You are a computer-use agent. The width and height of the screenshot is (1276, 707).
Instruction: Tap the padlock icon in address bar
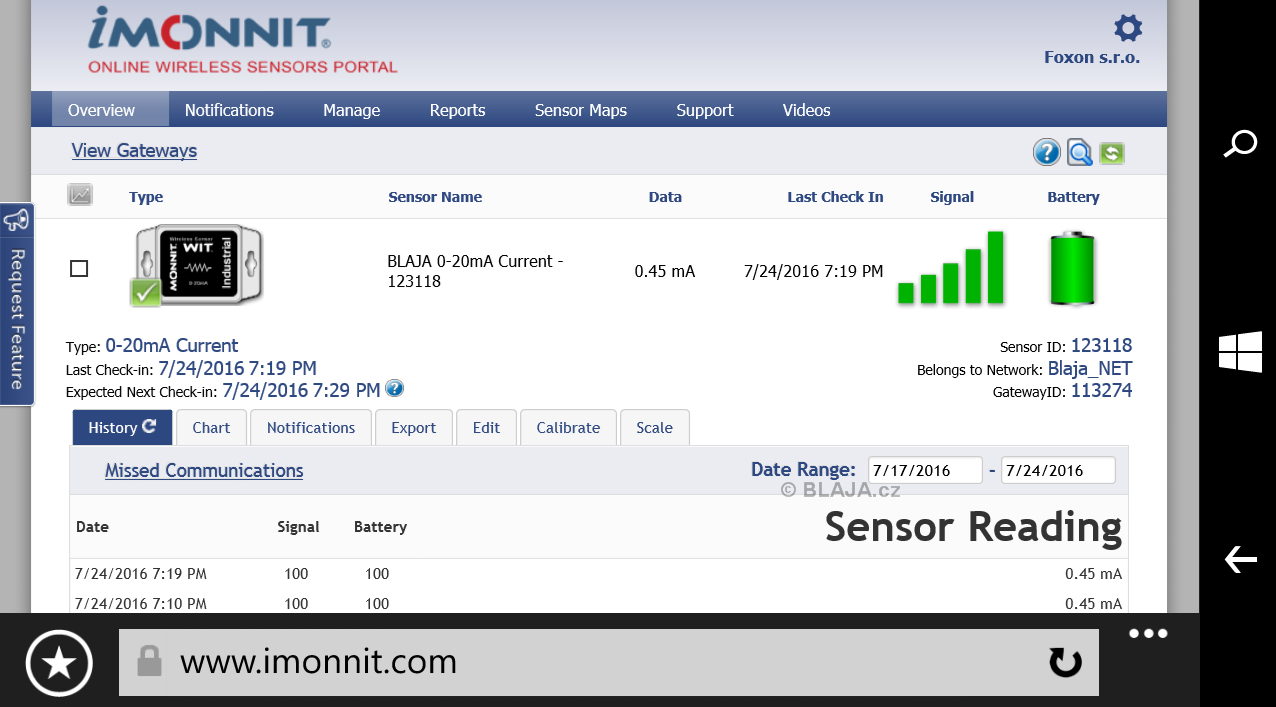(150, 661)
